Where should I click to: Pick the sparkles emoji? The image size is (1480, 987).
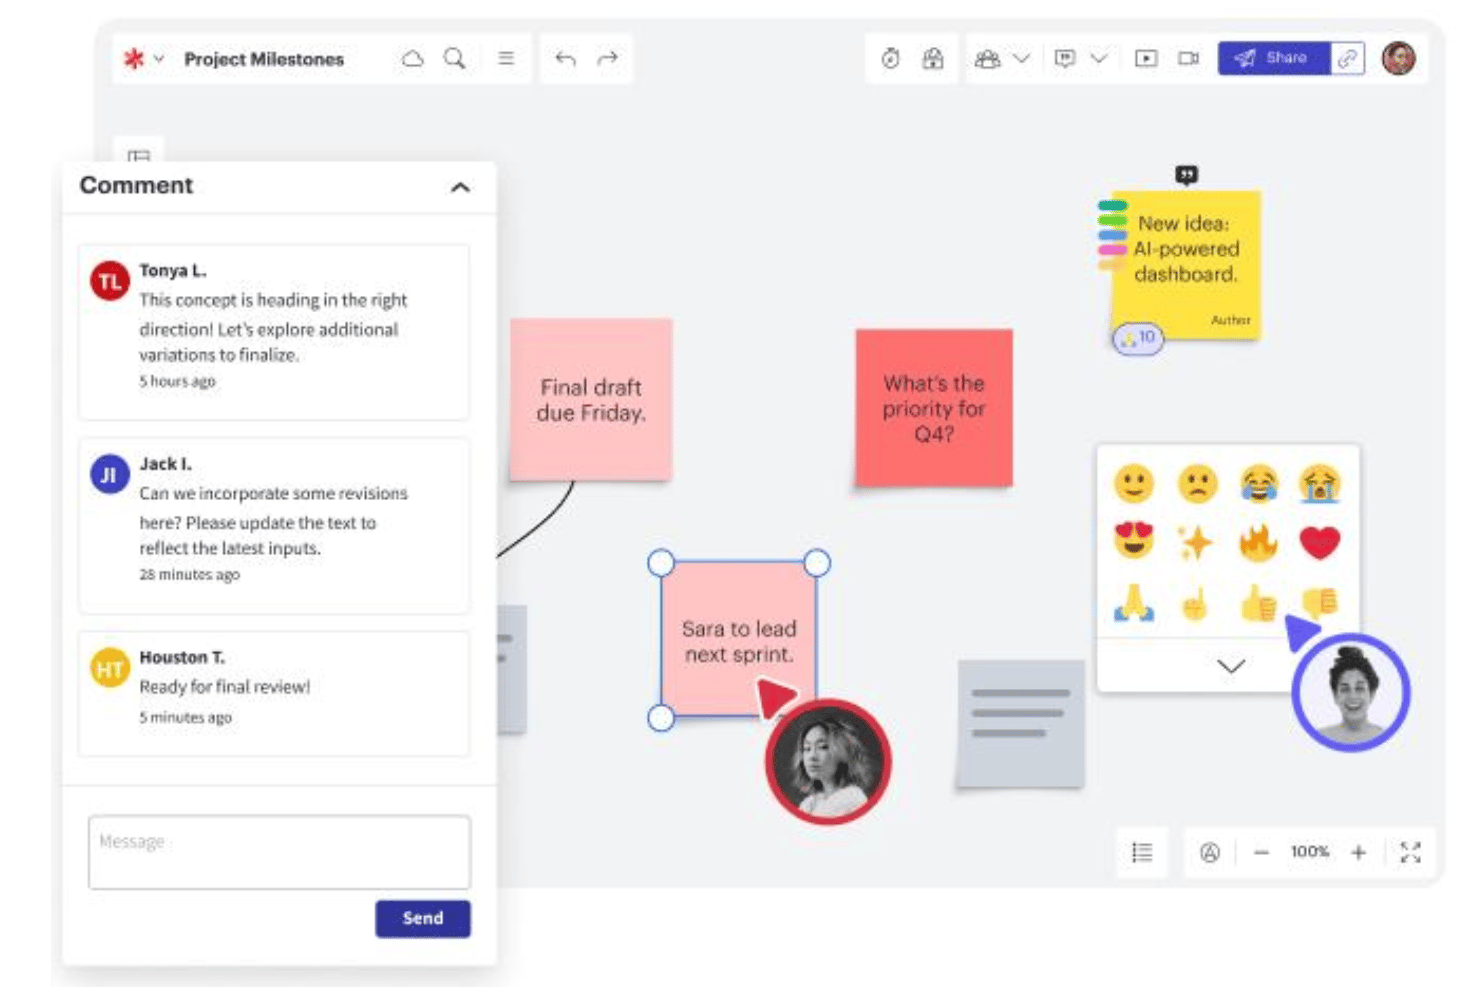pos(1195,543)
